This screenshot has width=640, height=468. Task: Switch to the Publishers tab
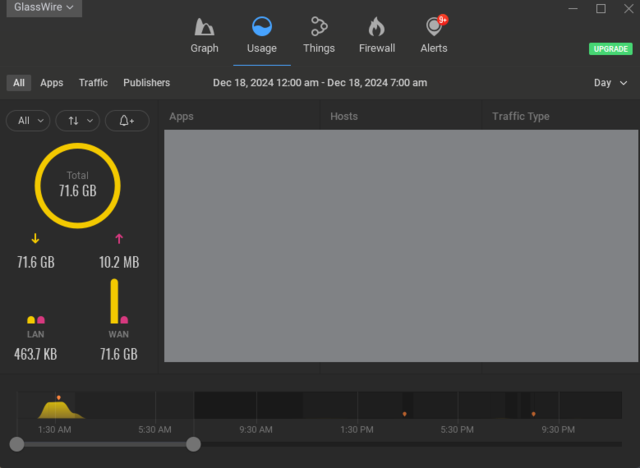click(x=147, y=83)
